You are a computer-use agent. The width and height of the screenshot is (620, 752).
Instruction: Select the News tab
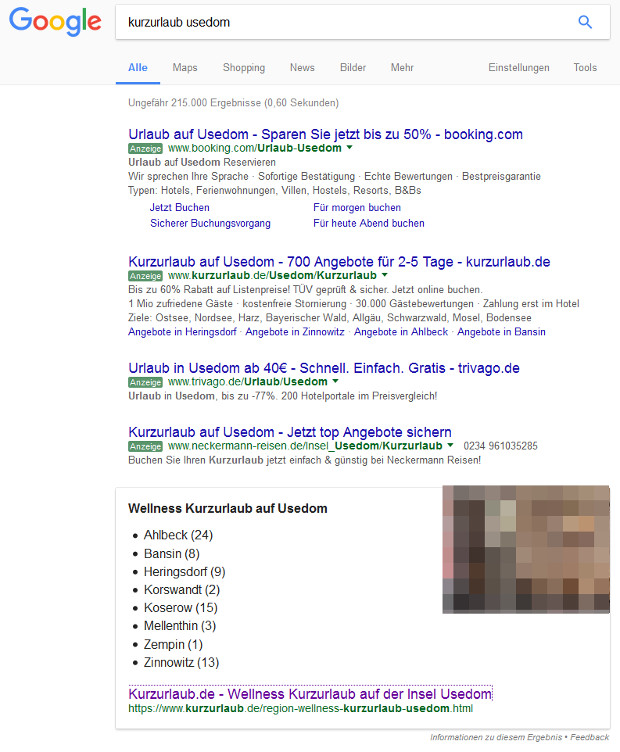(x=302, y=68)
